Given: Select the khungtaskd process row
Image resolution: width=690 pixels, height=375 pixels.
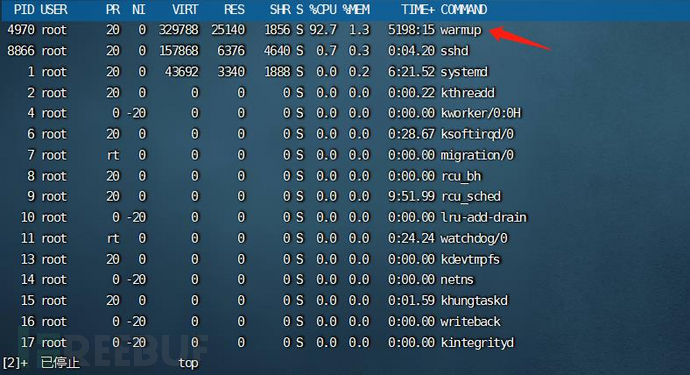Looking at the screenshot, I should coord(264,301).
